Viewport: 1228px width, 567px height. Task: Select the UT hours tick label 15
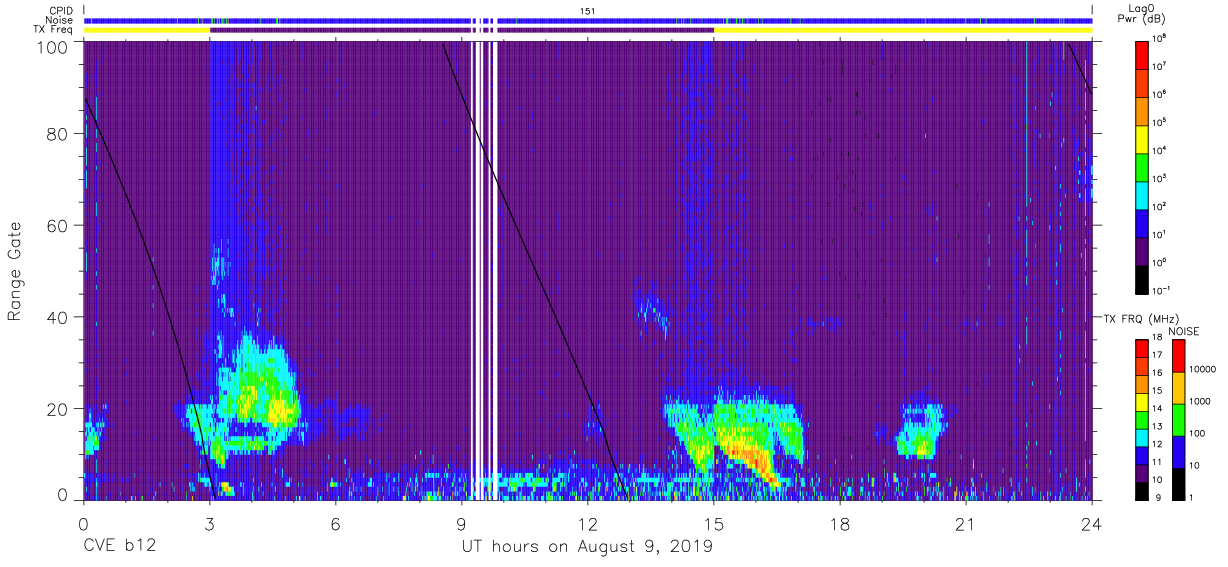coord(714,523)
